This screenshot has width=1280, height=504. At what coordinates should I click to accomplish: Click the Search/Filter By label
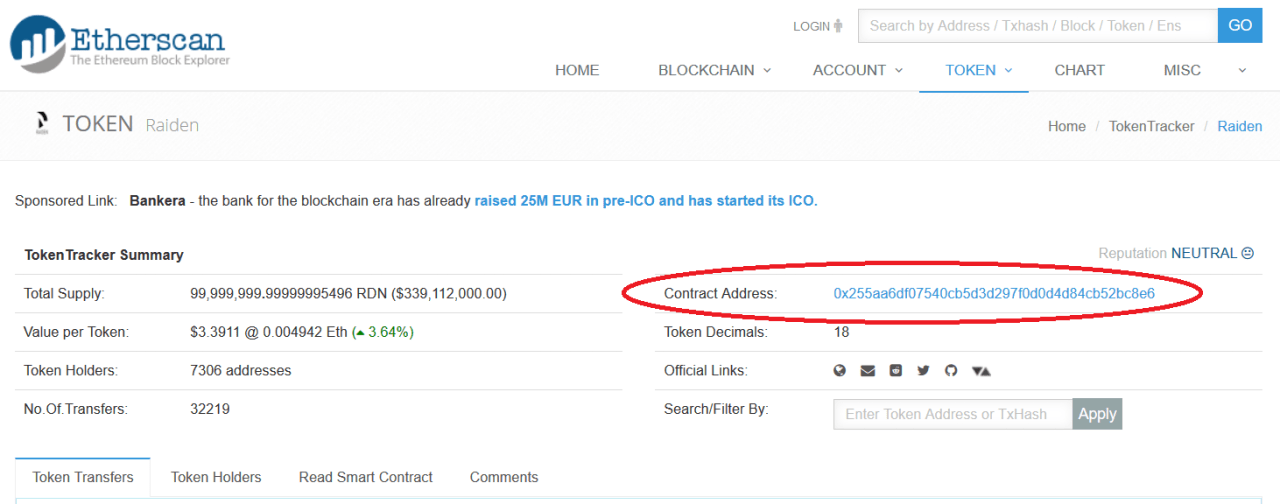pos(716,409)
